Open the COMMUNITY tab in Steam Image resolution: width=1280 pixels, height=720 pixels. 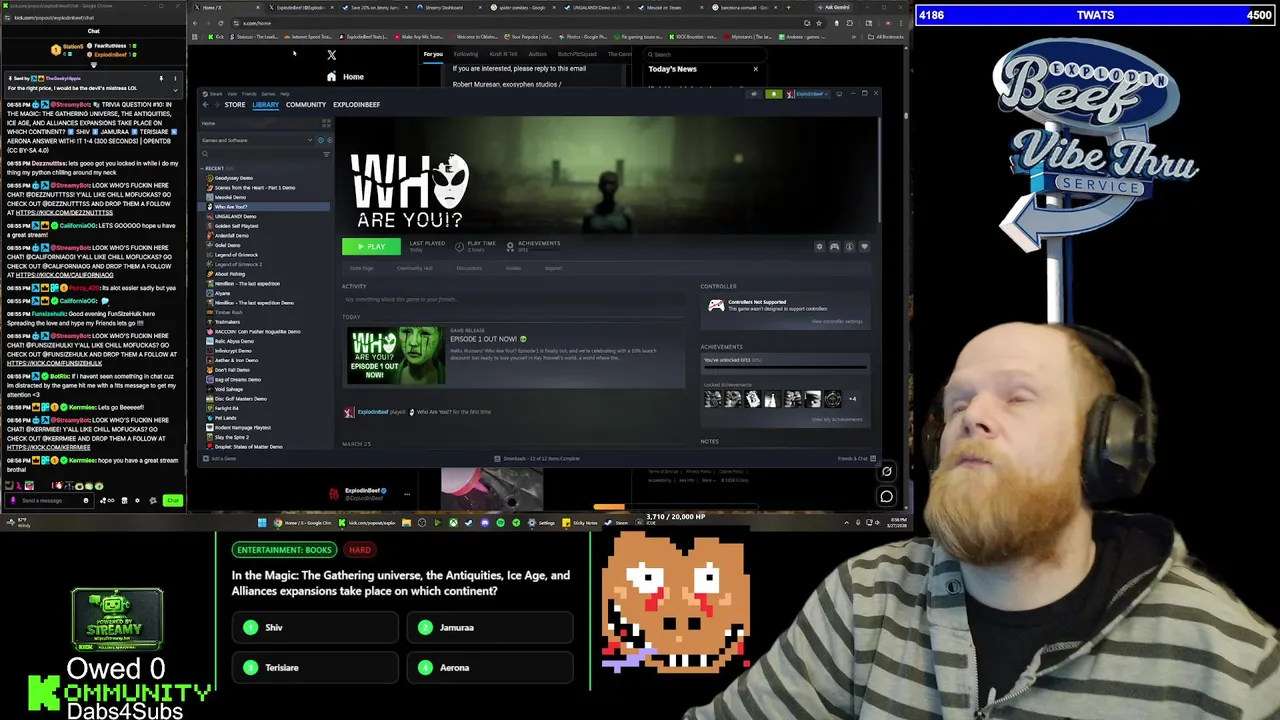click(x=306, y=104)
